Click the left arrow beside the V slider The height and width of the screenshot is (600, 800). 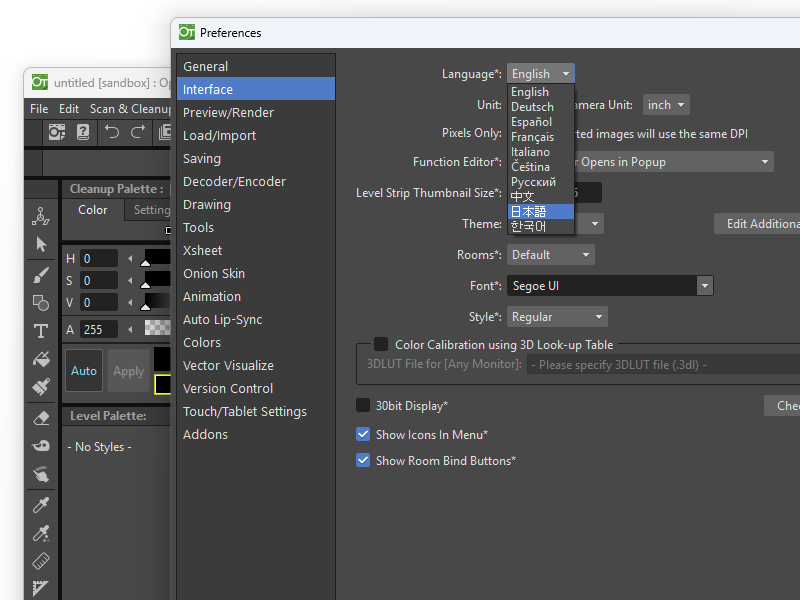pyautogui.click(x=130, y=303)
